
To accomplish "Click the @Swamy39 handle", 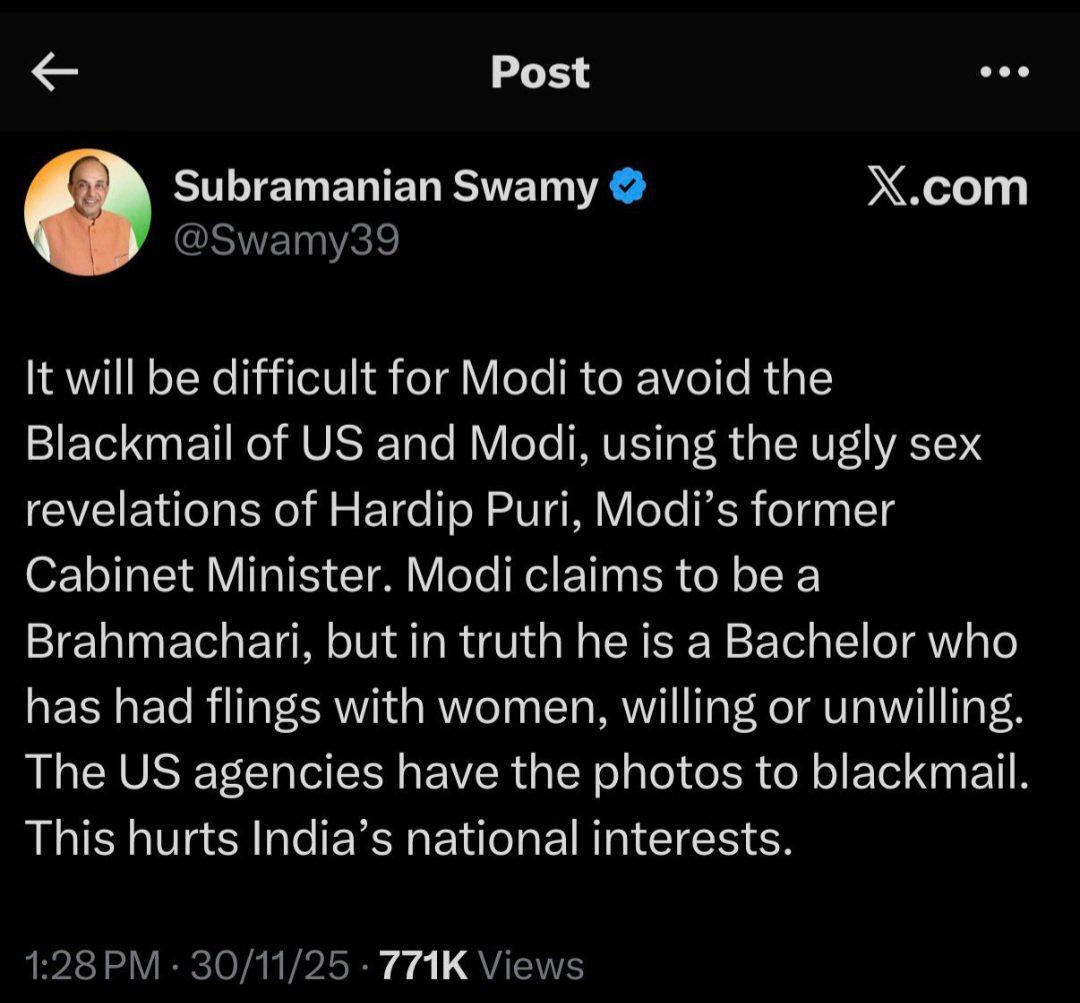I will tap(287, 241).
